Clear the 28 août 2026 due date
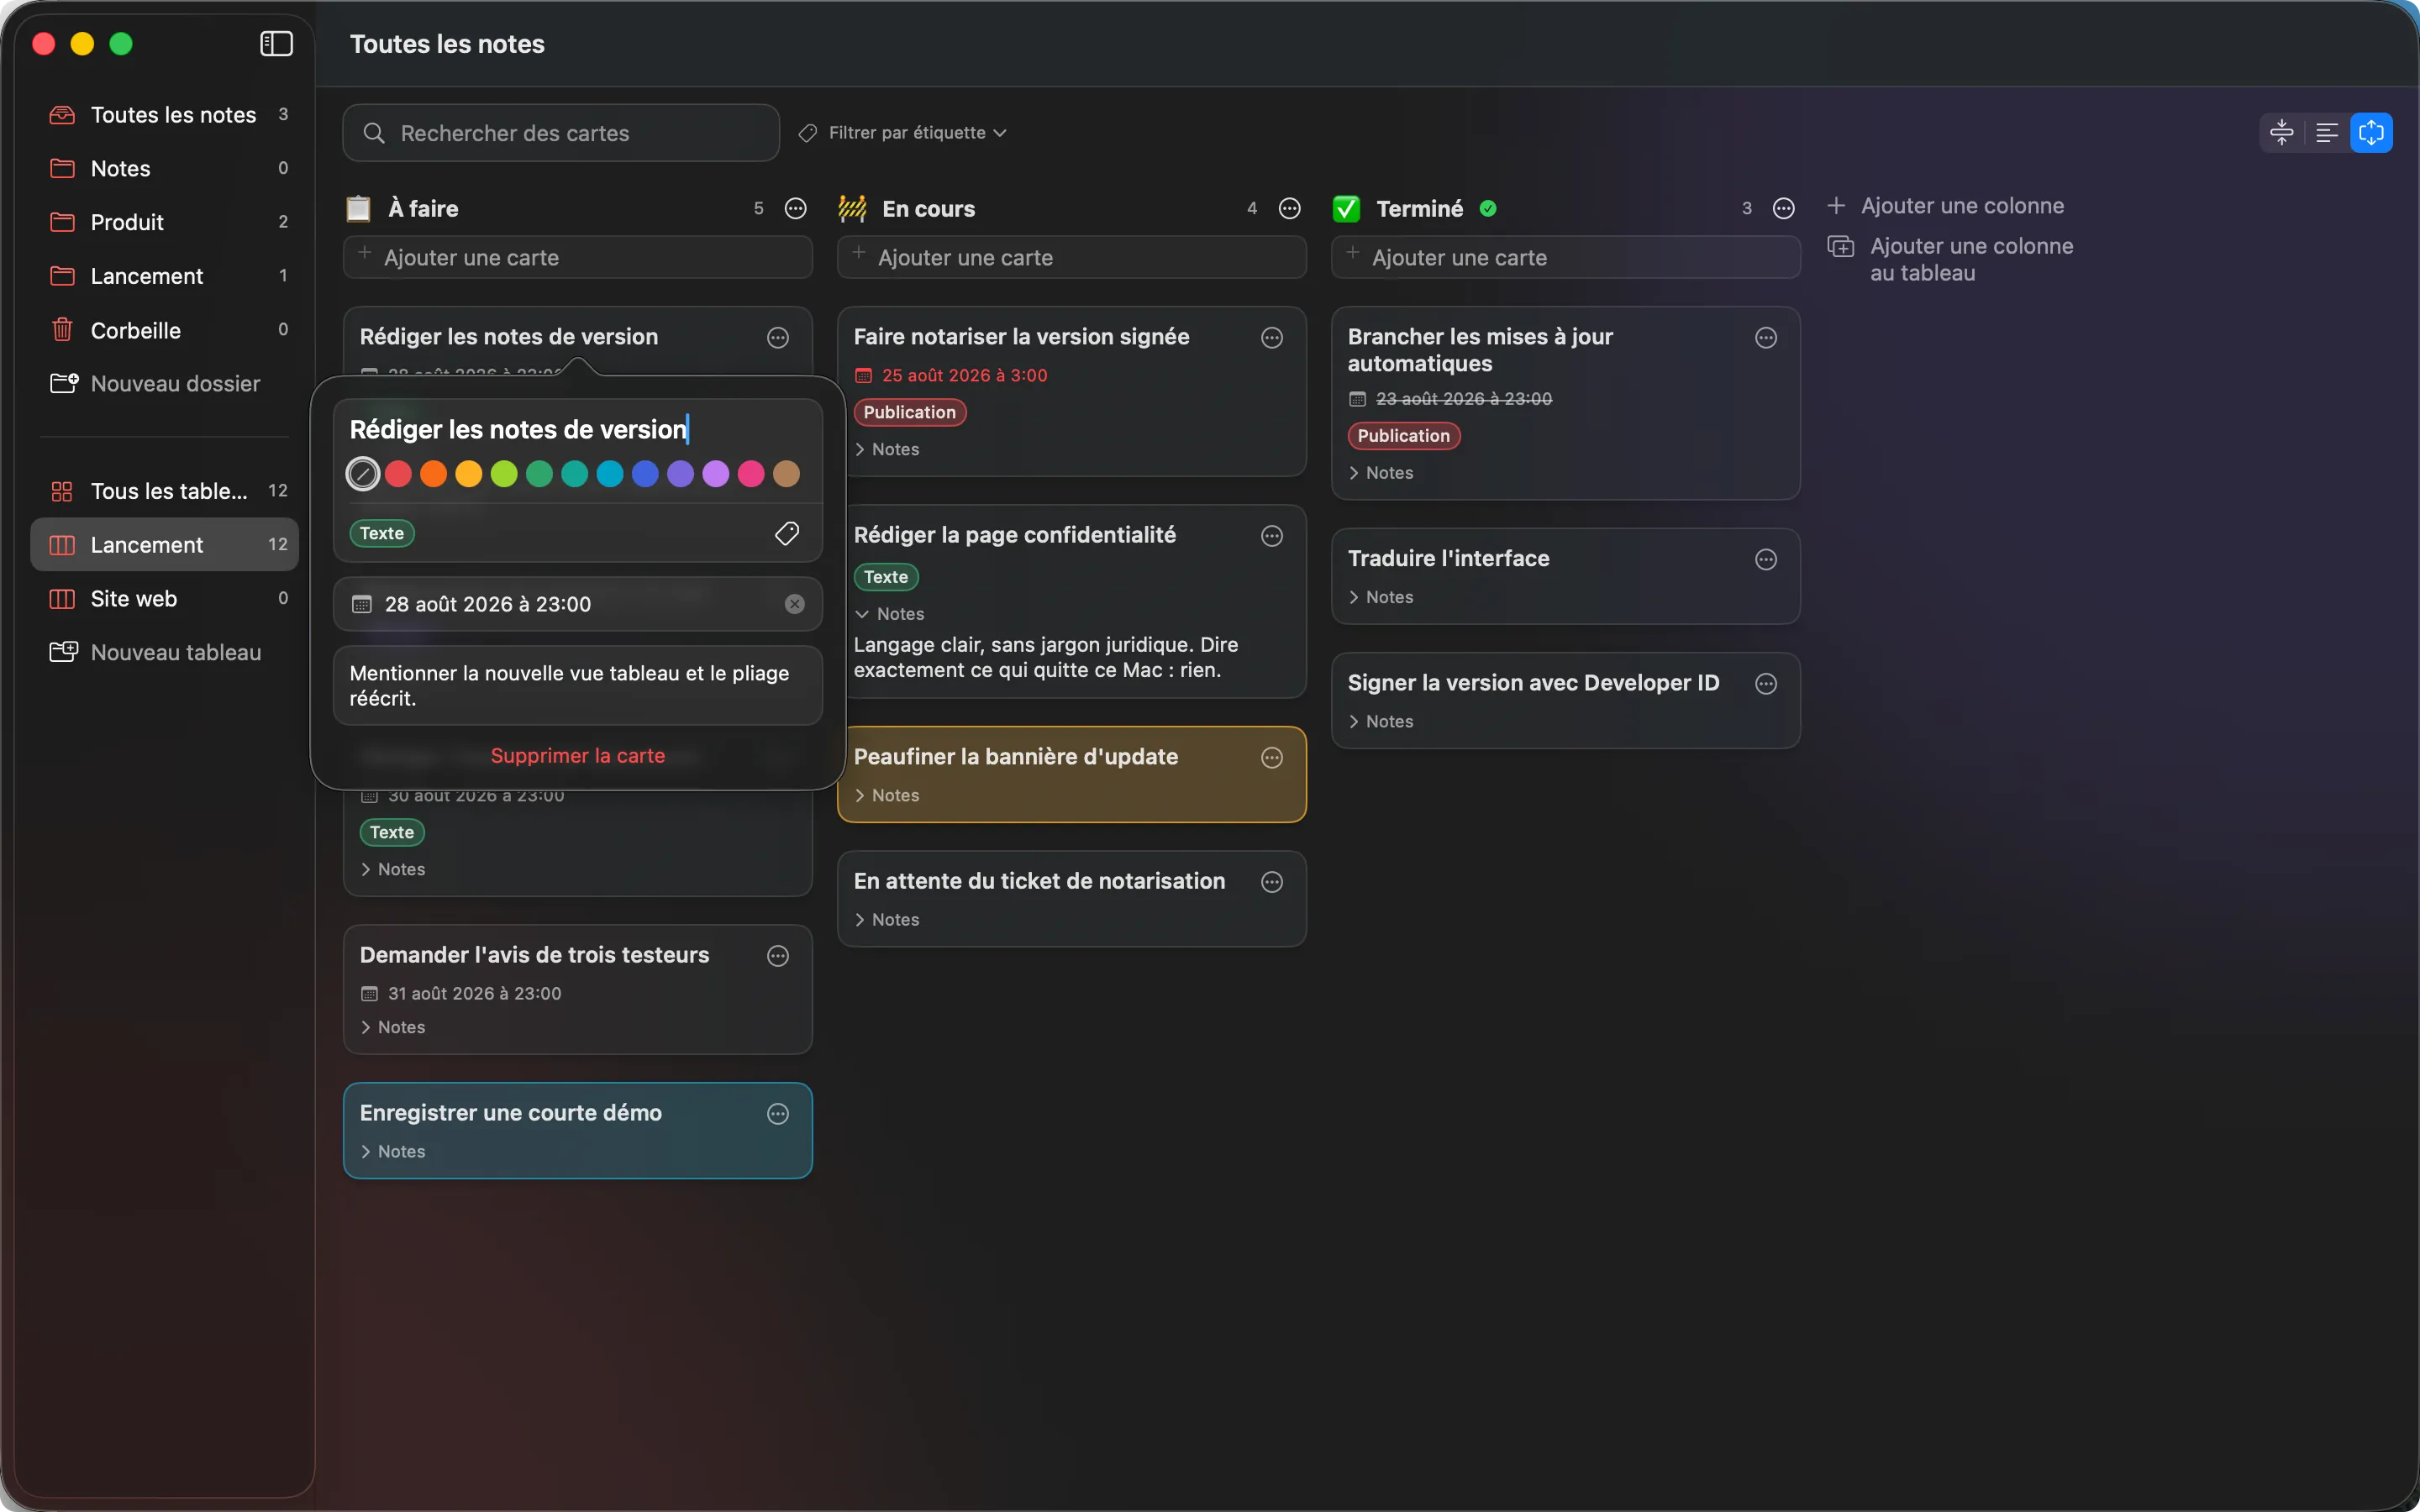Screen dimensions: 2420x1512 [795, 604]
